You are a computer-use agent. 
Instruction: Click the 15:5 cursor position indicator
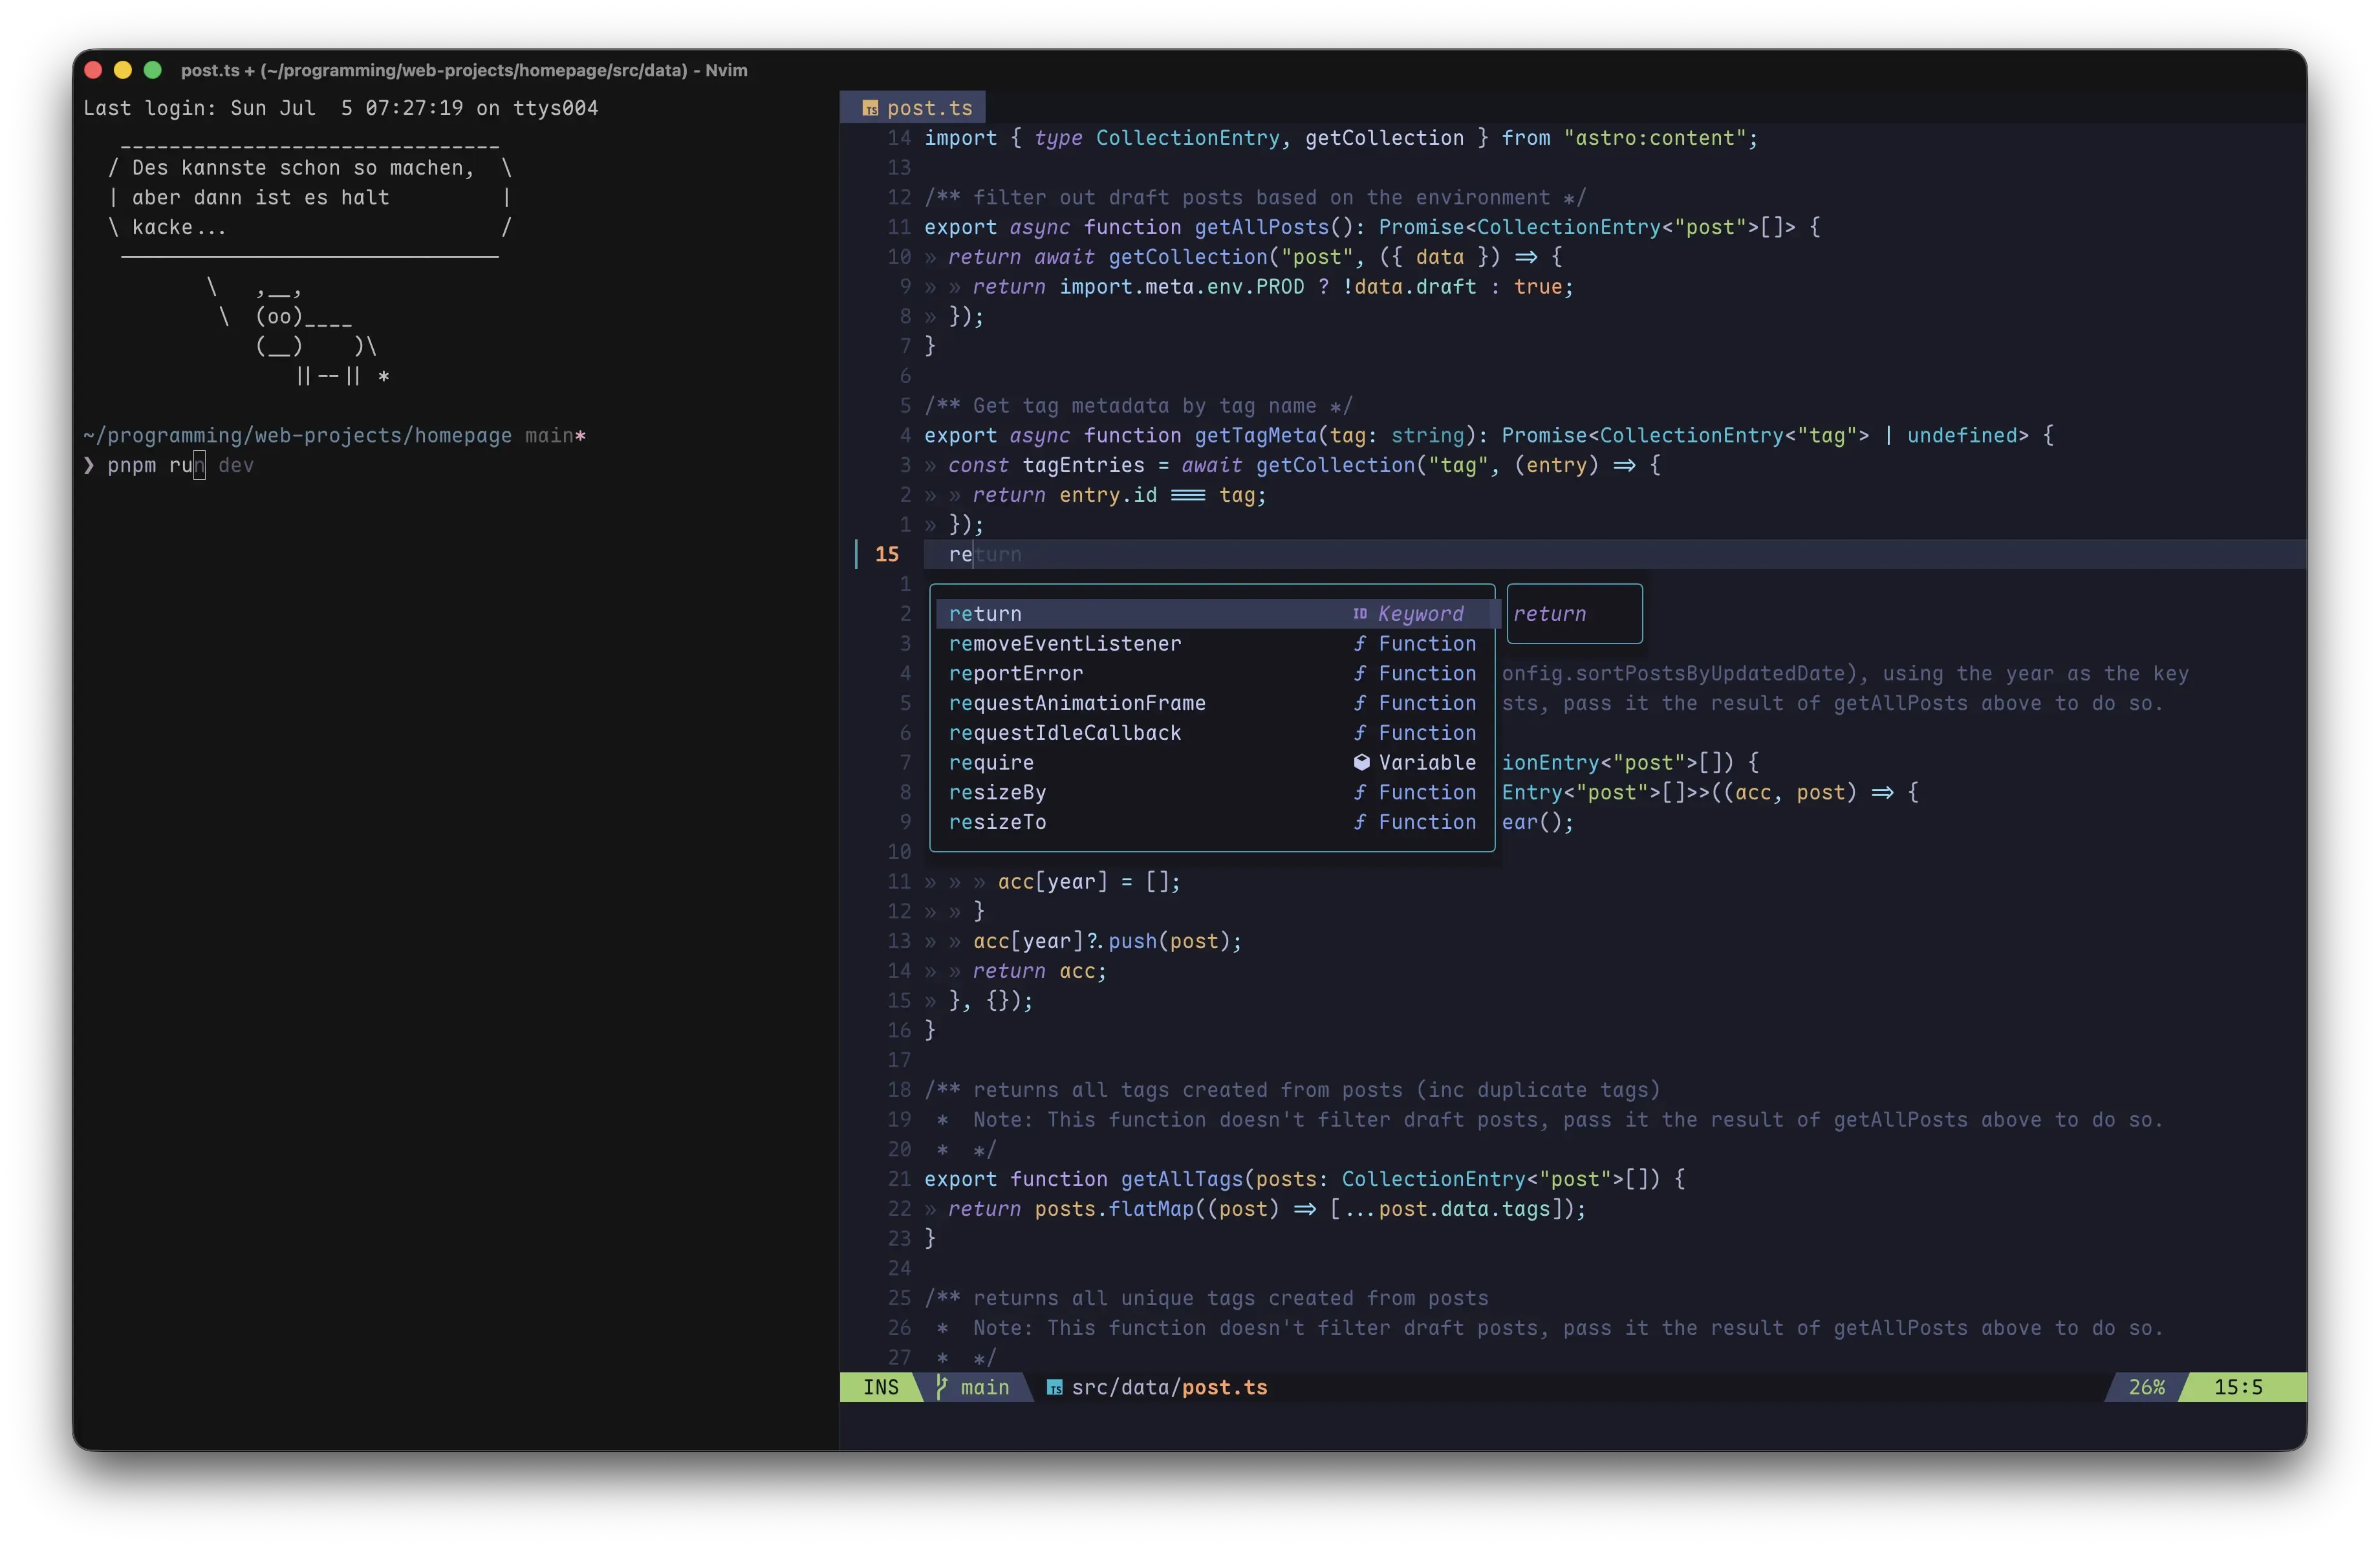point(2238,1388)
